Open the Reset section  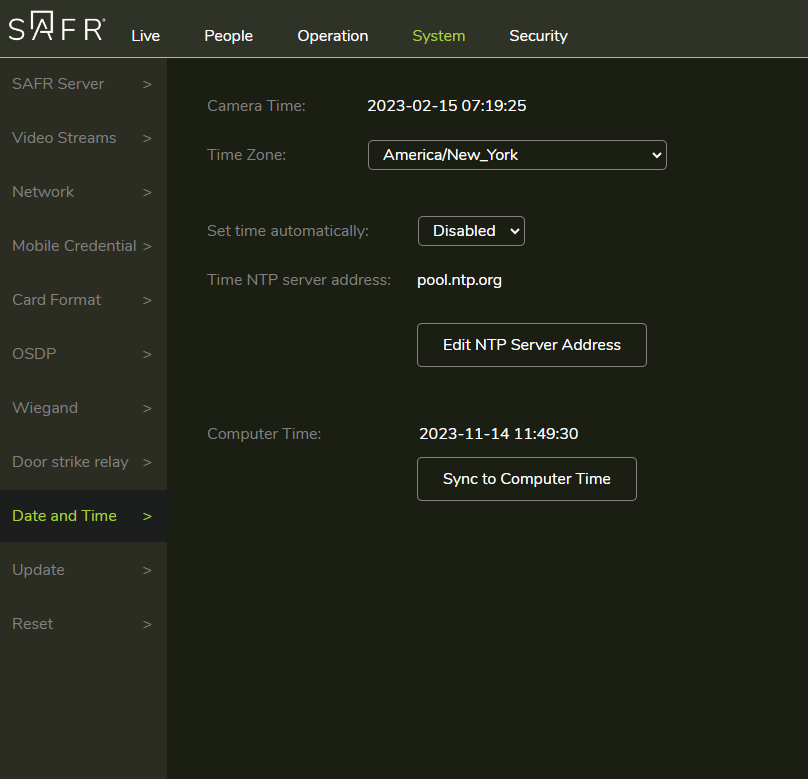(32, 624)
